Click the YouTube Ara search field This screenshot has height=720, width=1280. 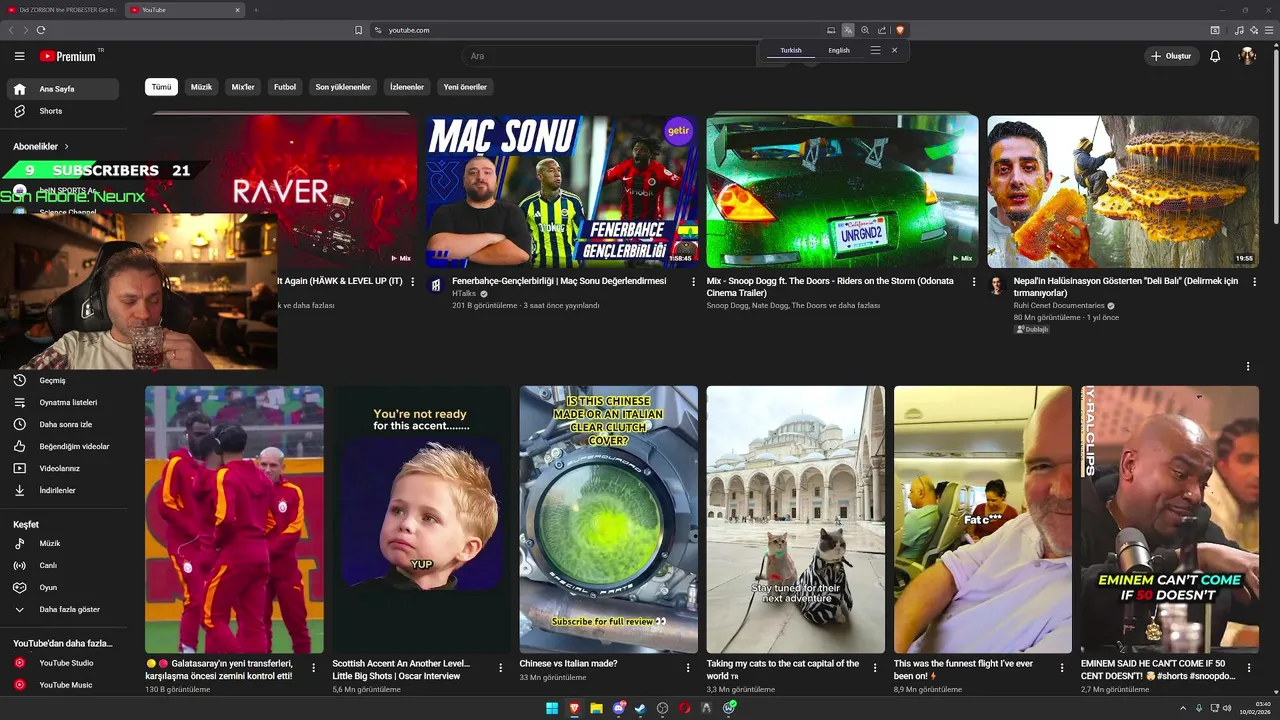[x=610, y=56]
